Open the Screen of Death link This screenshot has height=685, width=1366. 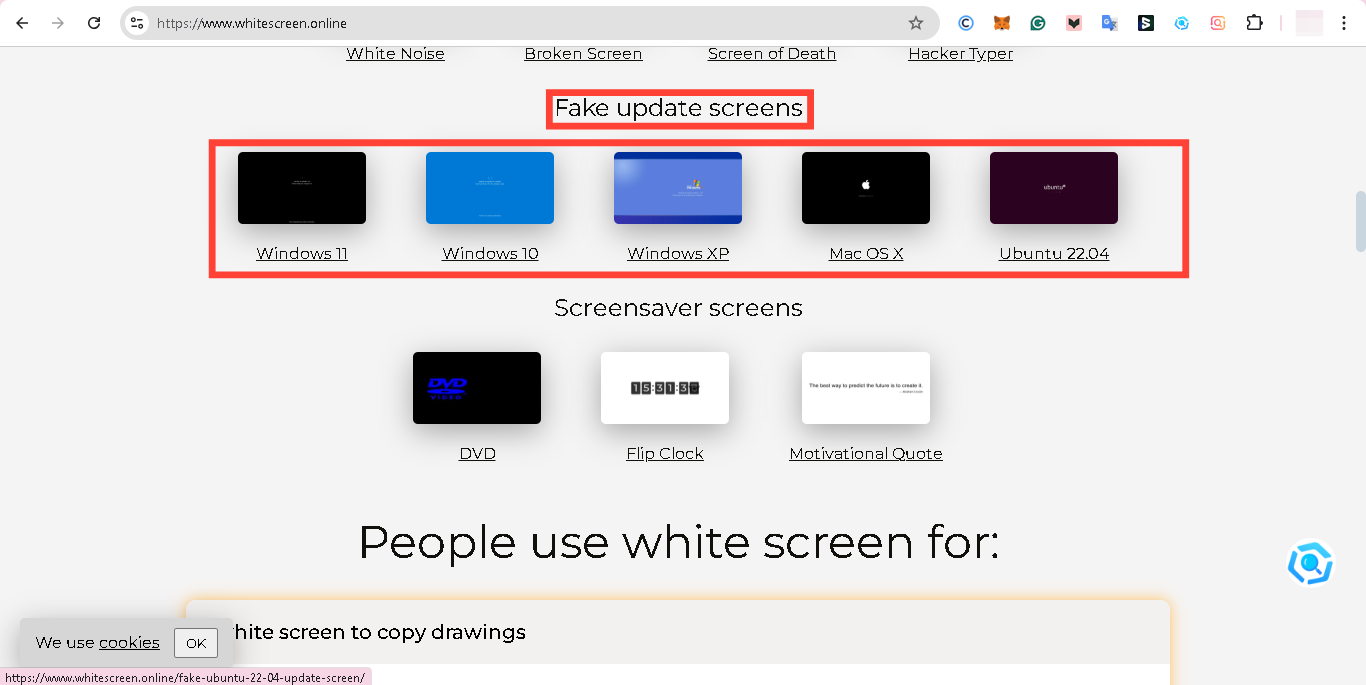(772, 54)
